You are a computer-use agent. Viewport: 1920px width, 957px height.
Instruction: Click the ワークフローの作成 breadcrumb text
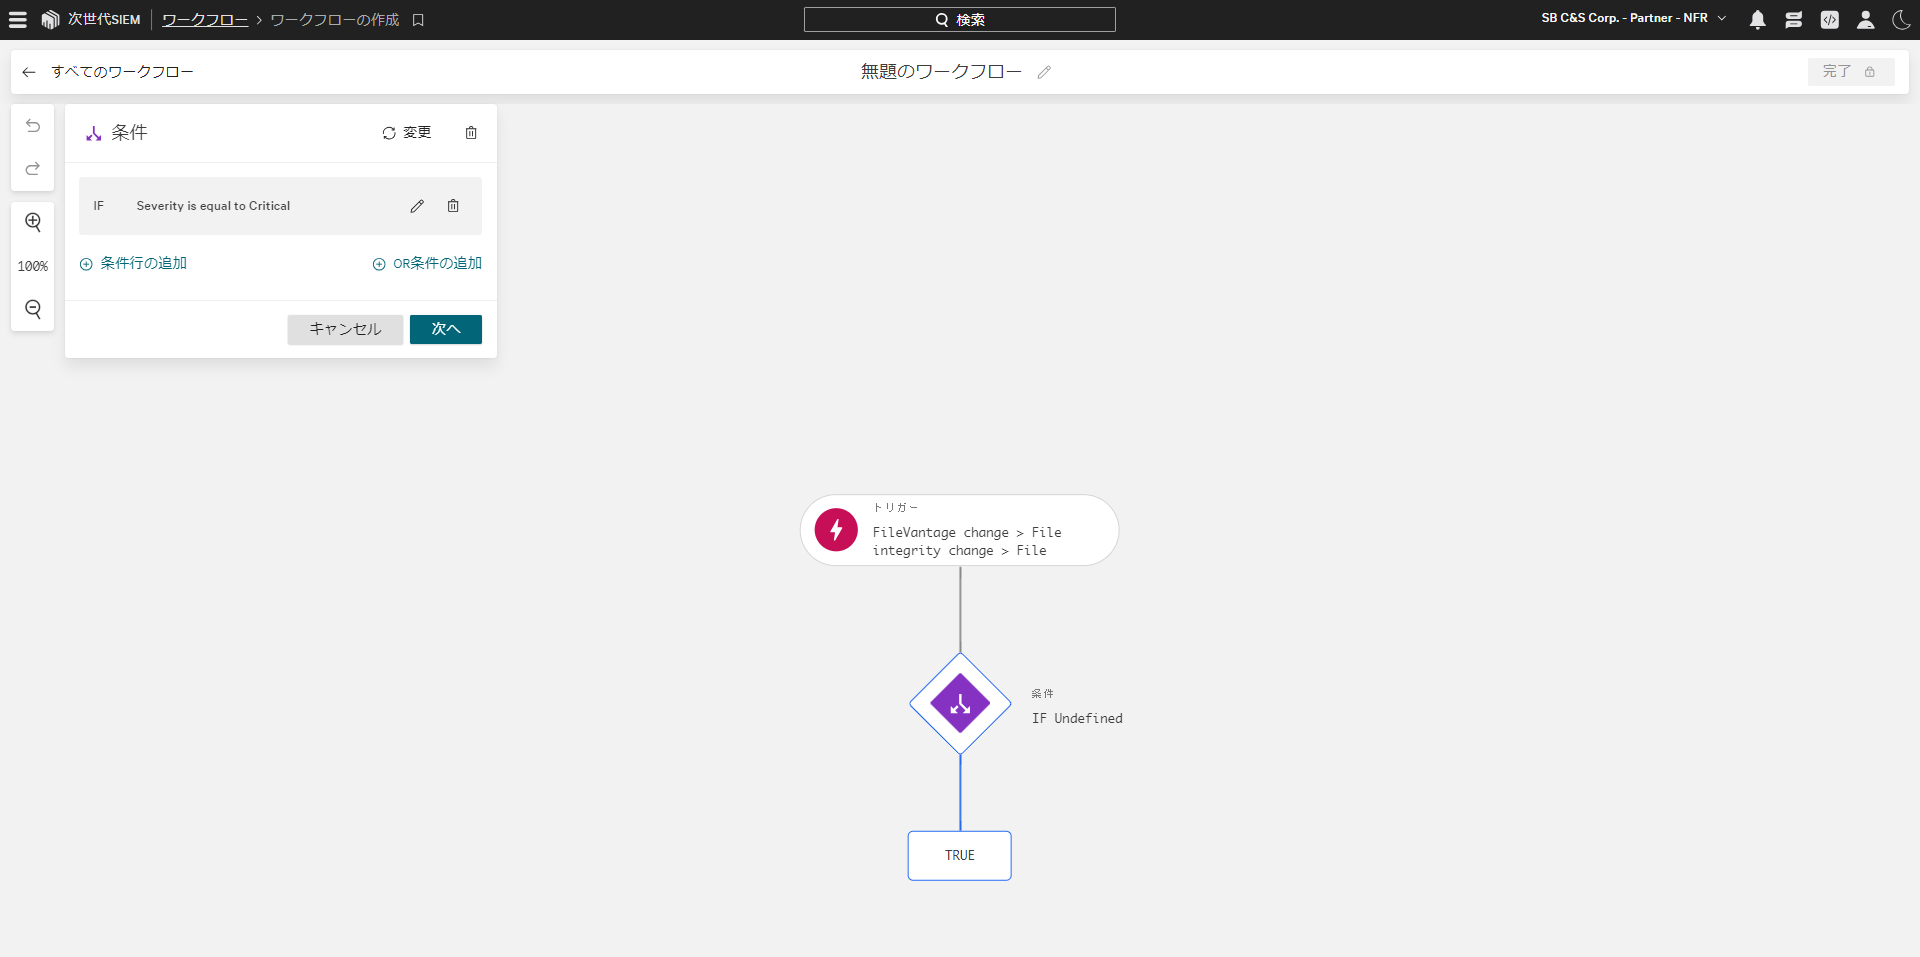335,20
